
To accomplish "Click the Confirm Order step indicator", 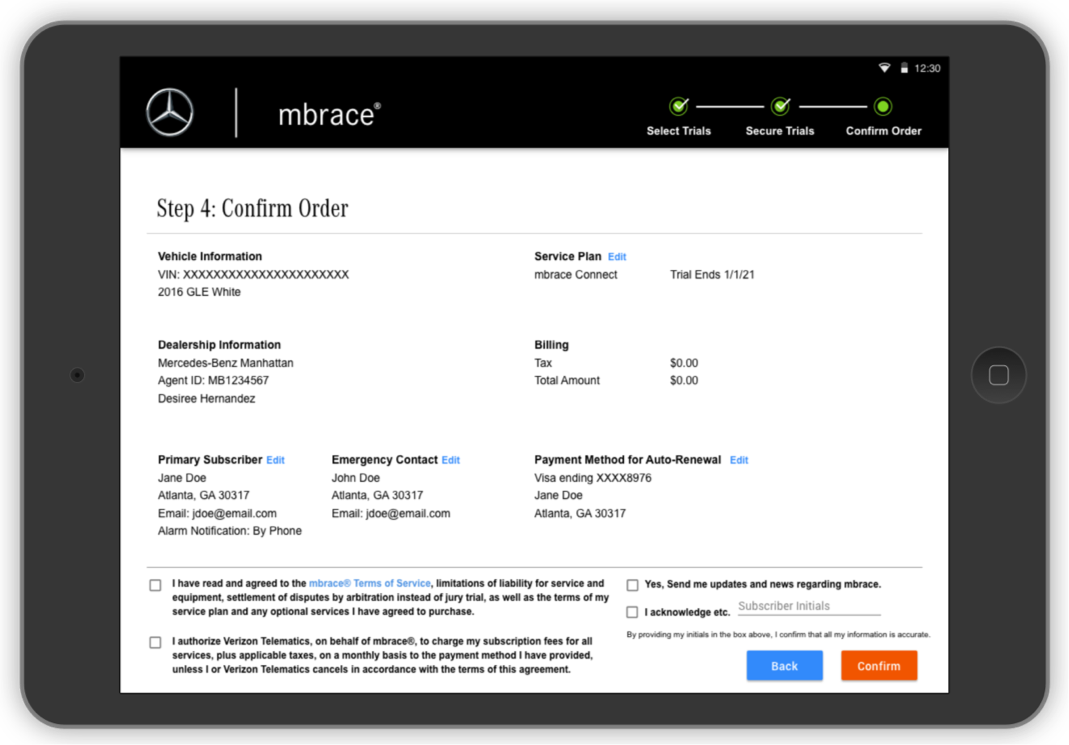I will 882,106.
